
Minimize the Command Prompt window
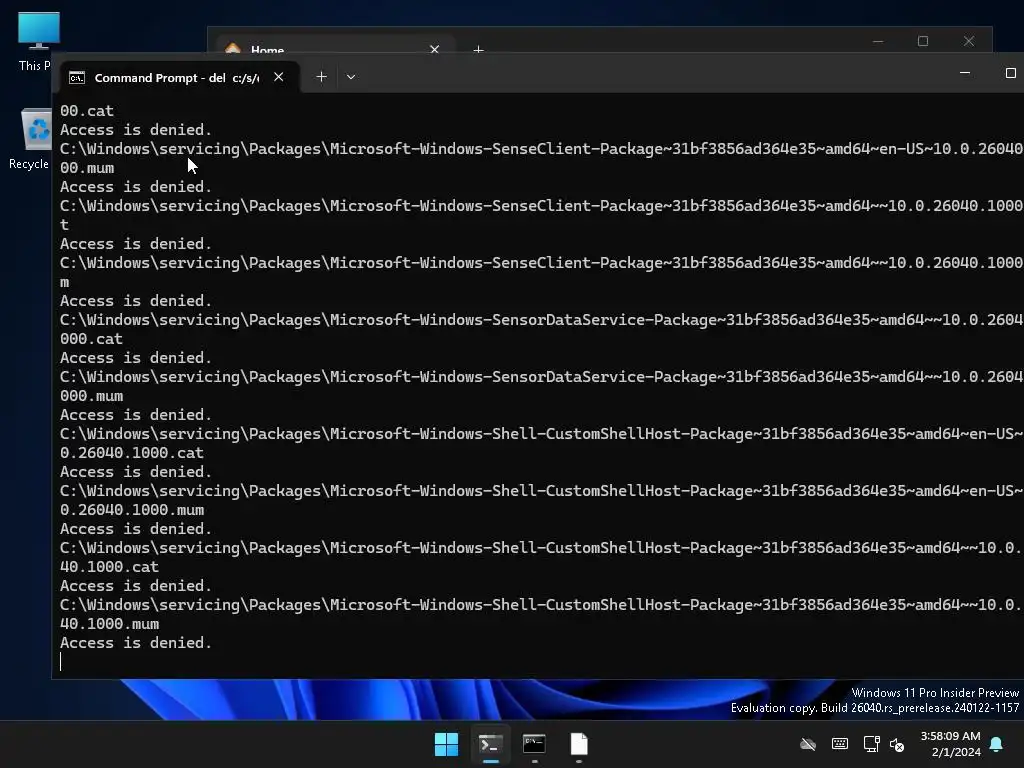click(x=965, y=73)
